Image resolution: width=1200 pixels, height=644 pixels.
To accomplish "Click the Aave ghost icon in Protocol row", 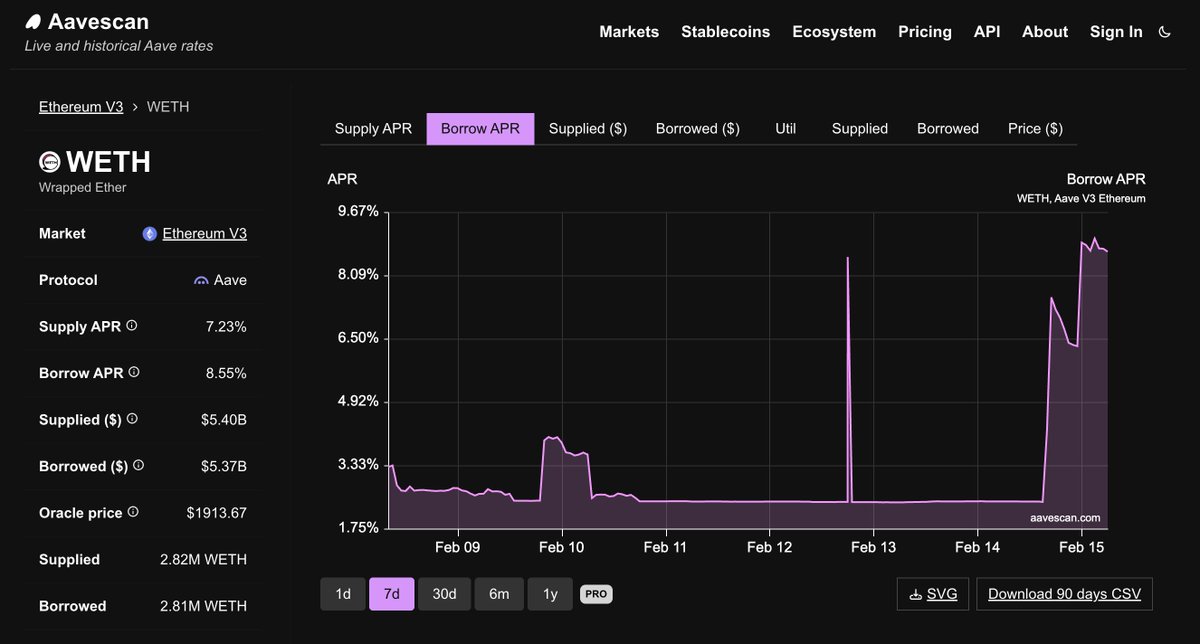I will pos(201,281).
